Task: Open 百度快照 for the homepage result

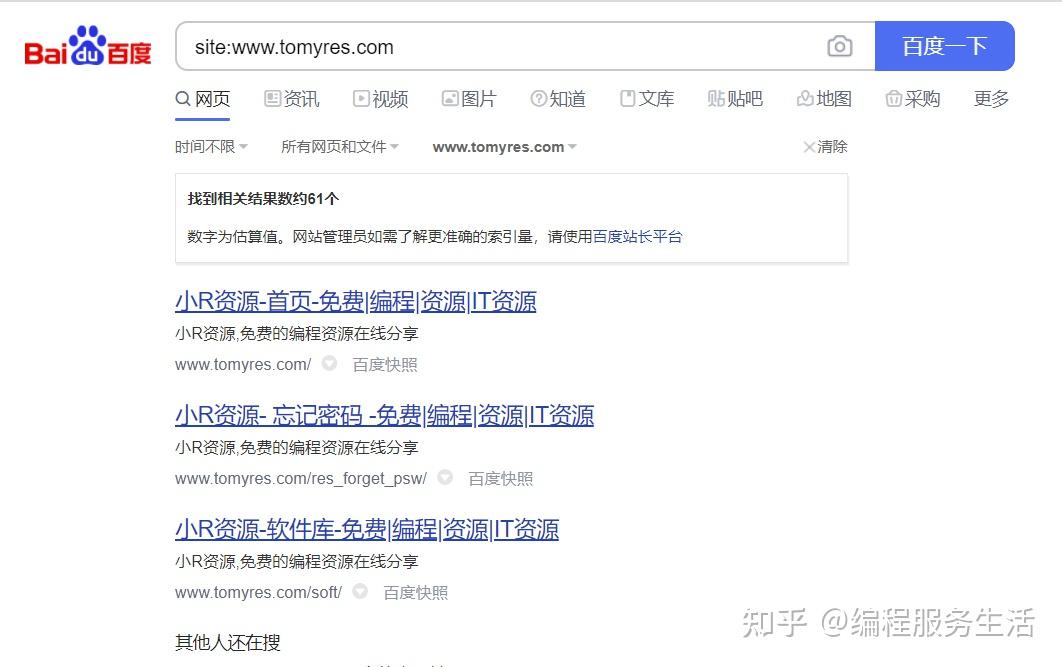Action: [385, 364]
